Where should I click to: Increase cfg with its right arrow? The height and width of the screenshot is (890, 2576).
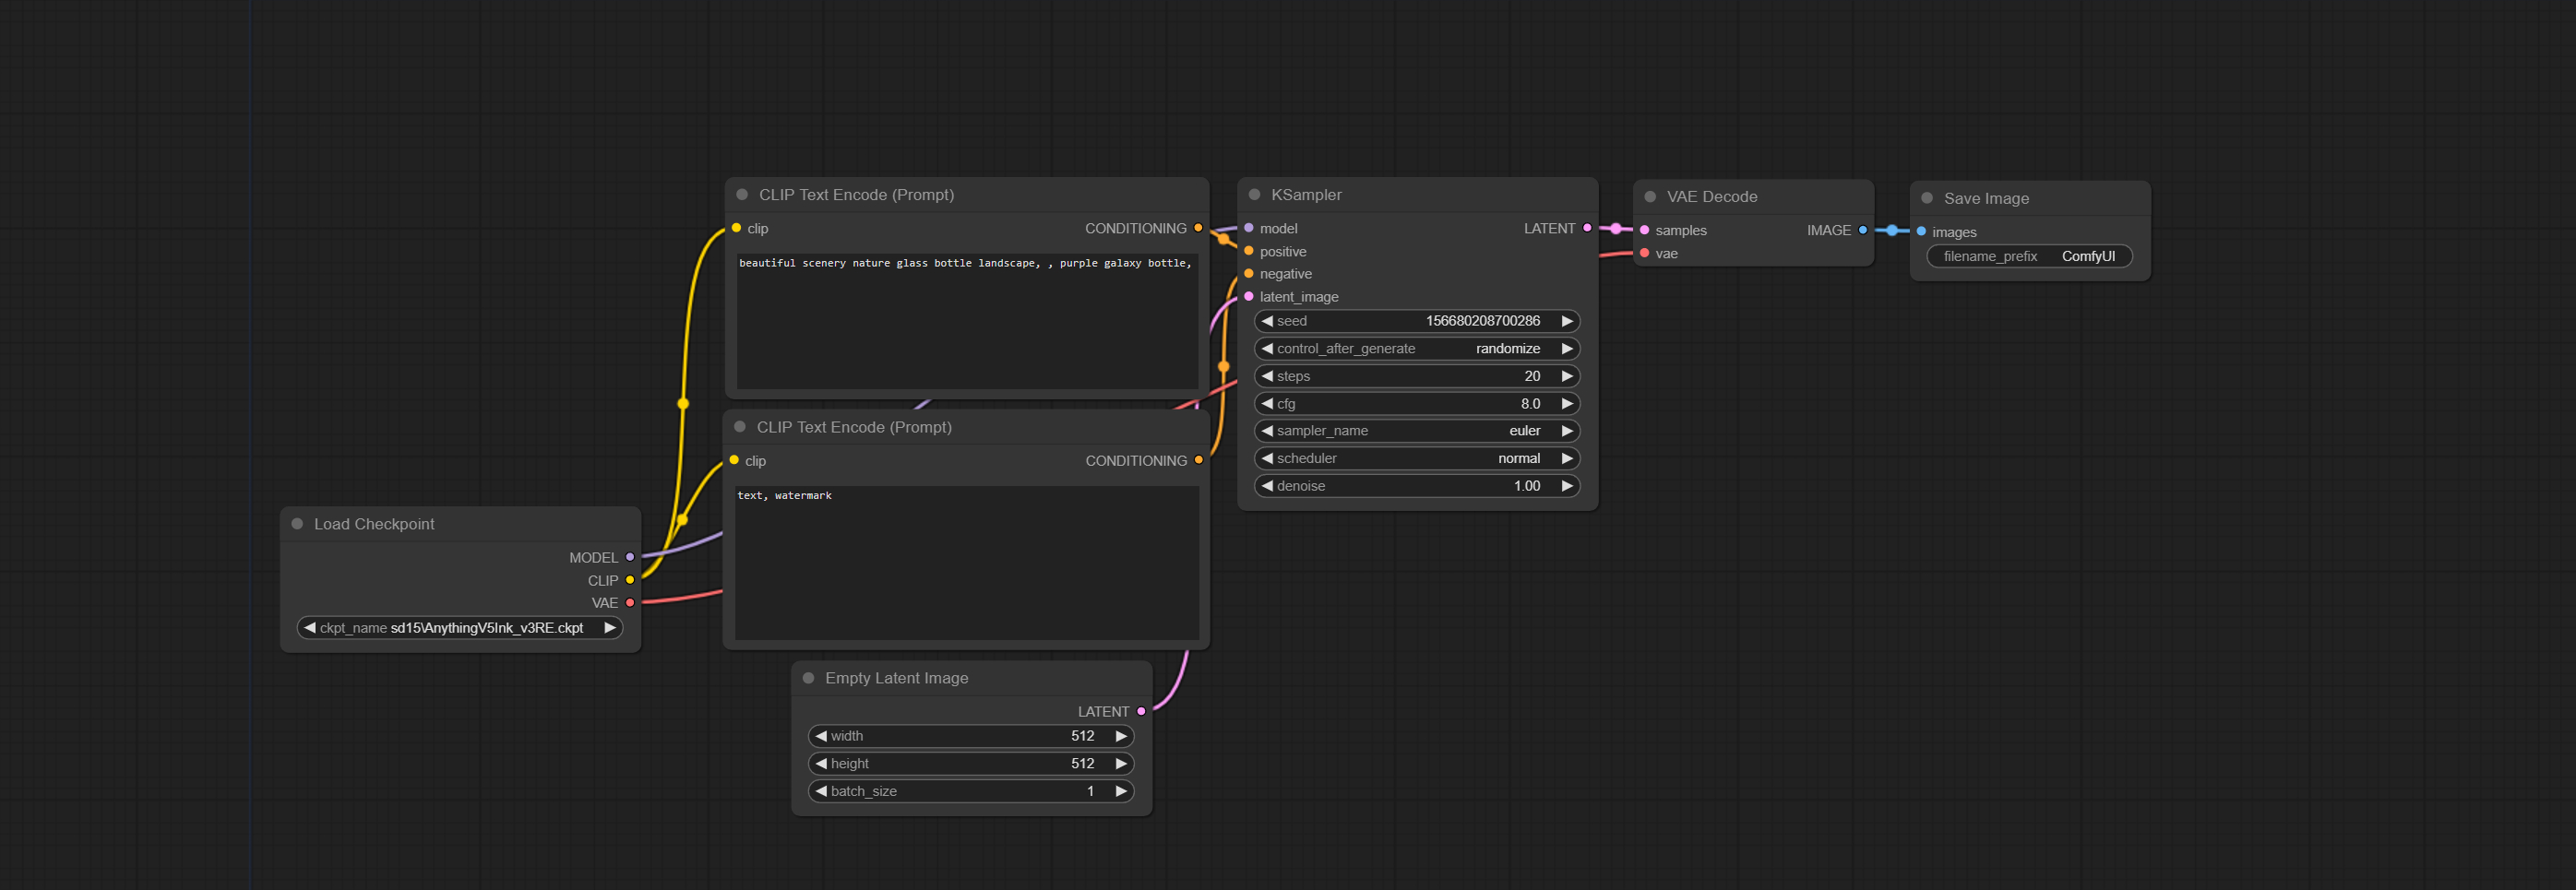click(x=1567, y=404)
